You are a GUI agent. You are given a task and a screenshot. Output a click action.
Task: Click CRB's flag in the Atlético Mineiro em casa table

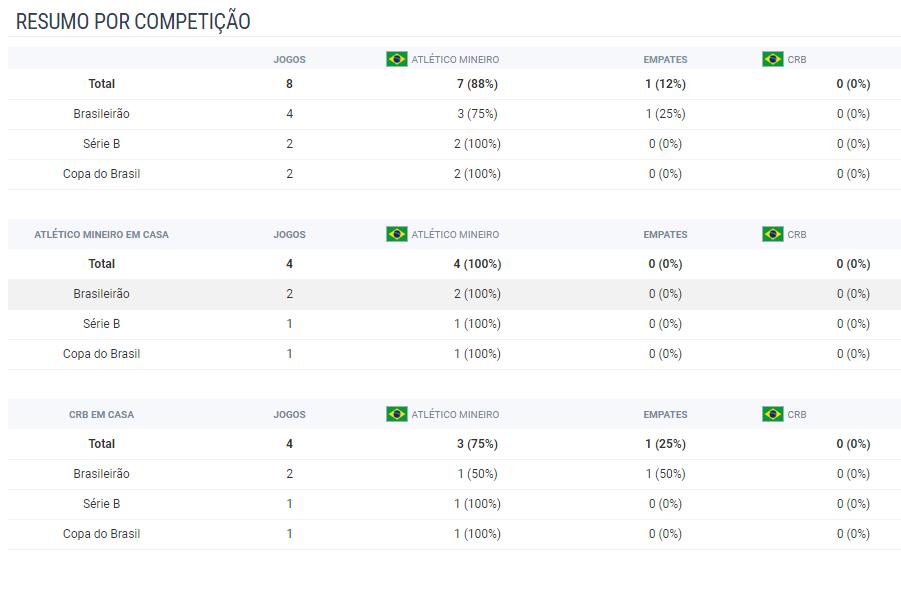(x=772, y=234)
